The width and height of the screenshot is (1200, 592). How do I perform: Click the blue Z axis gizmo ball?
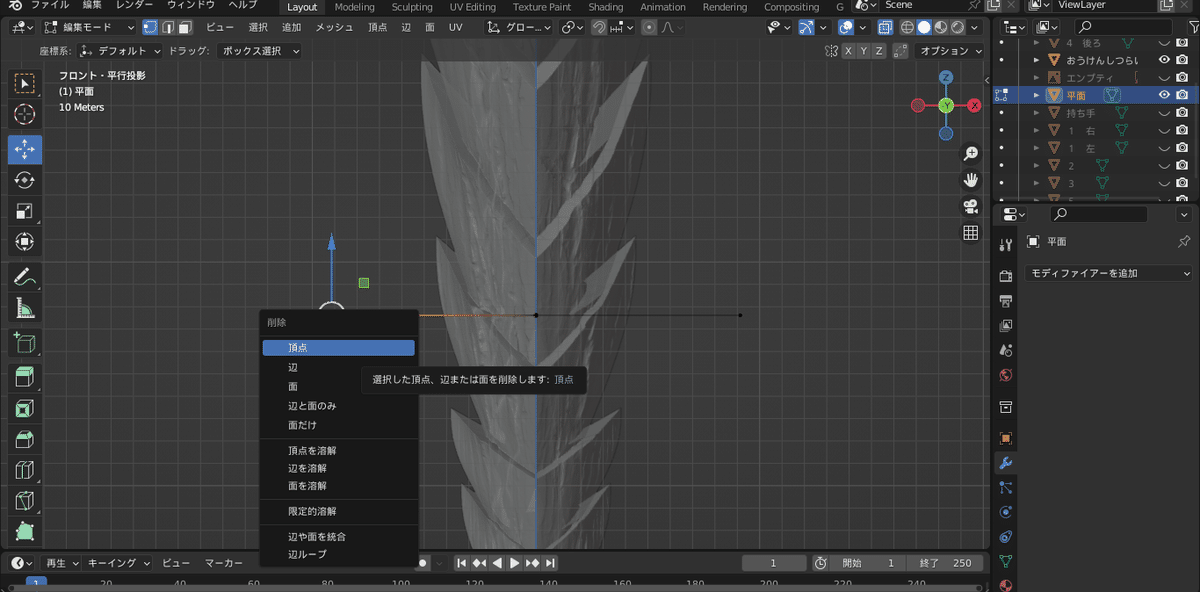pos(946,78)
